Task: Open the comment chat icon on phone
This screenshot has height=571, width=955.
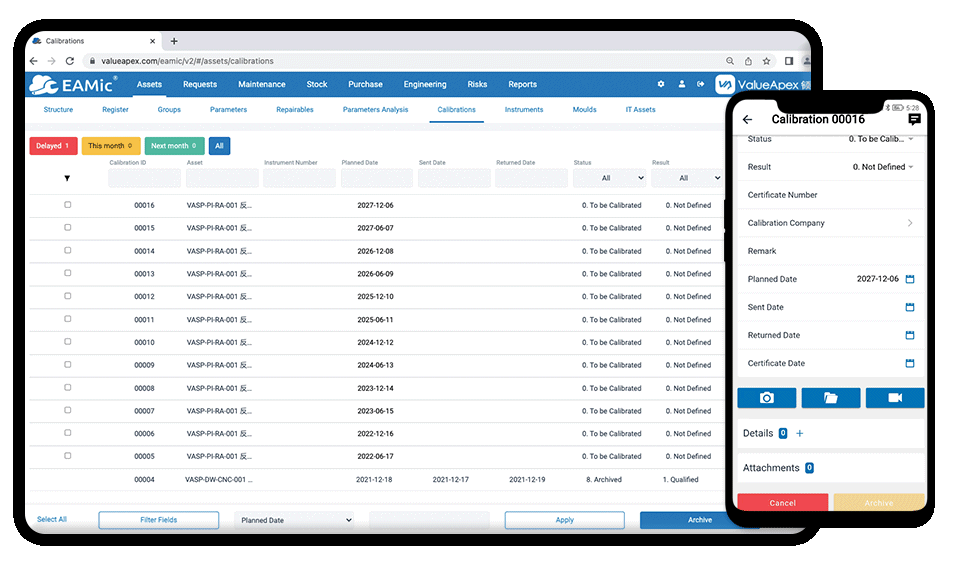Action: pos(914,120)
